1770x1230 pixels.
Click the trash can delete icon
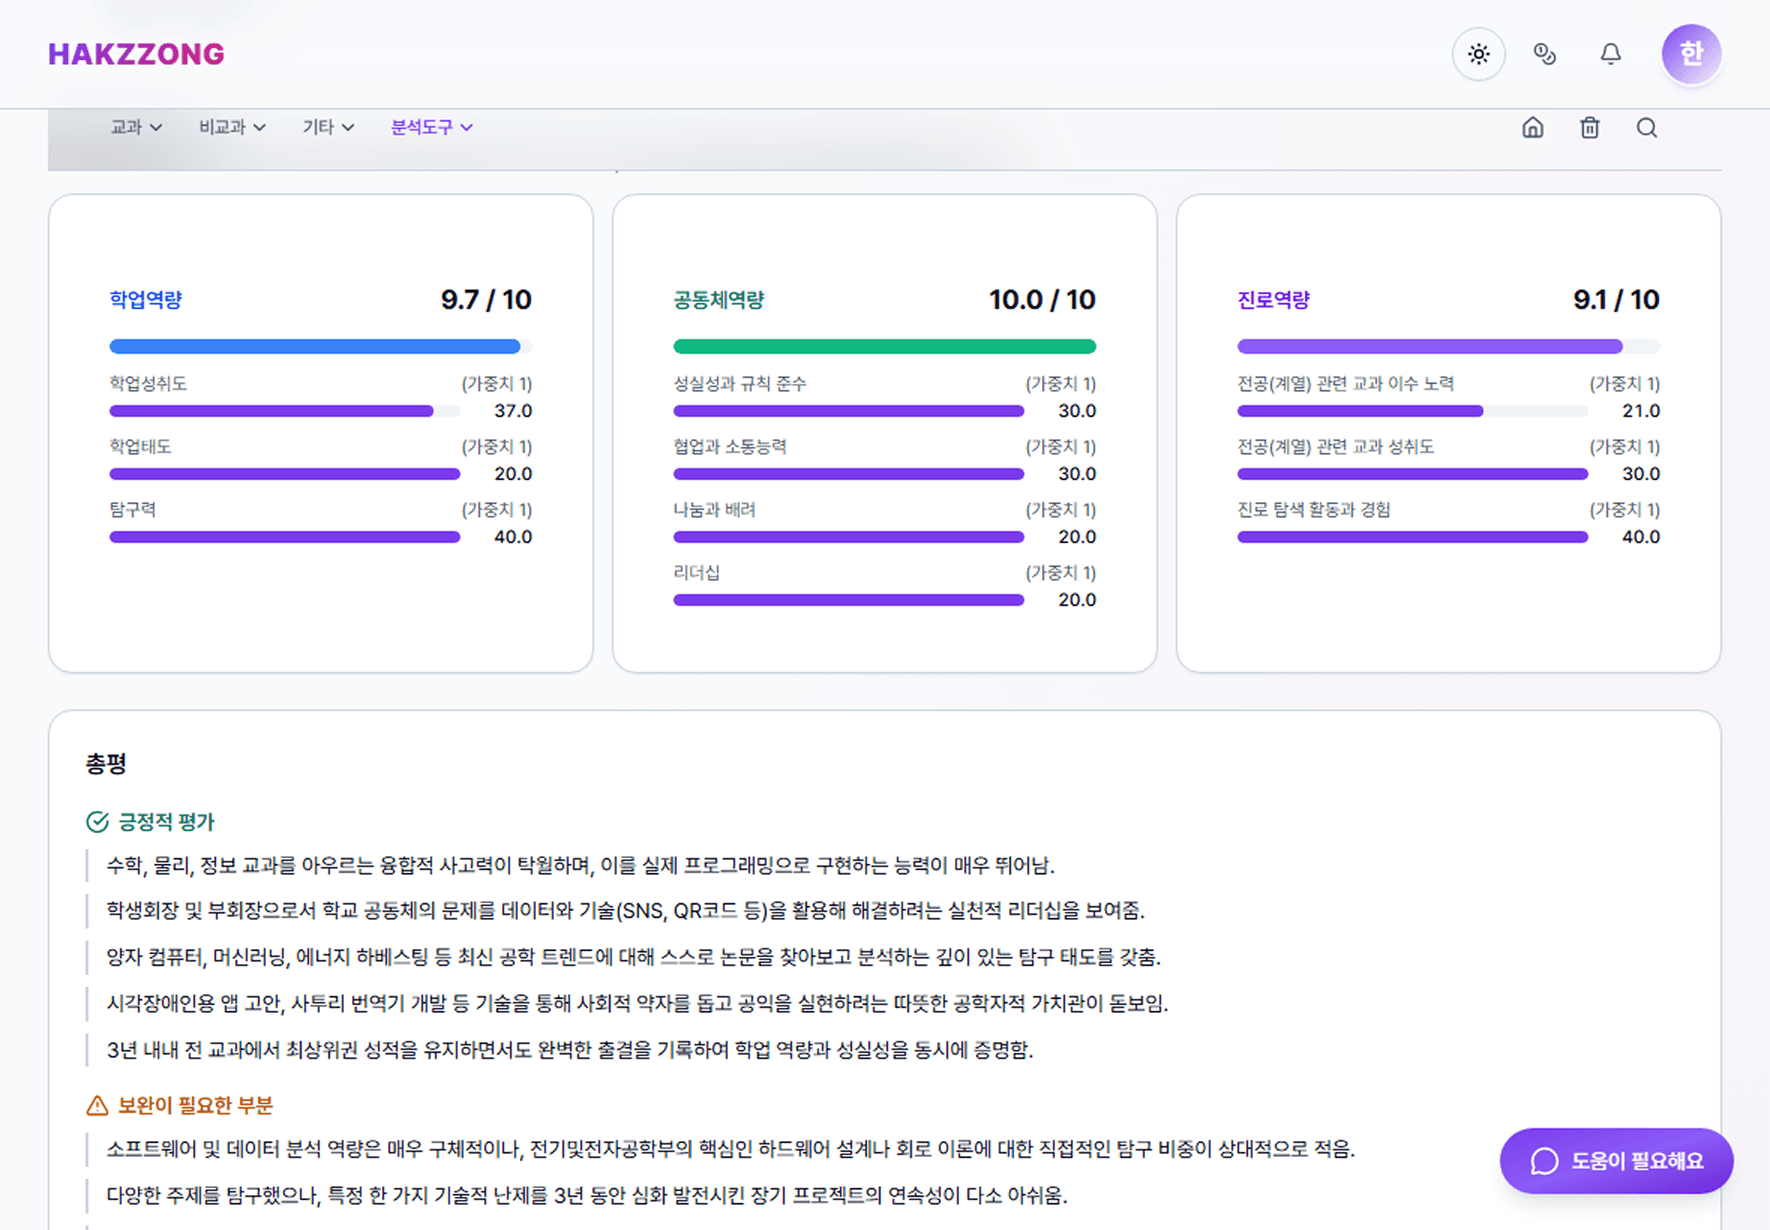(1589, 128)
